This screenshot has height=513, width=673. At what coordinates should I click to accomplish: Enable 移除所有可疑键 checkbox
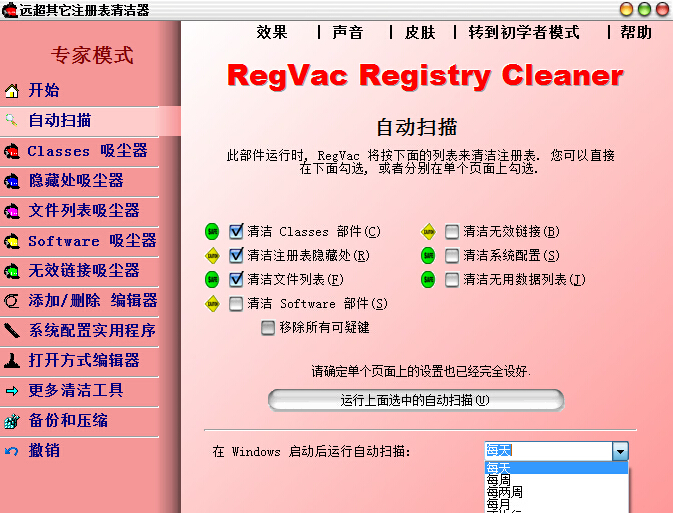coord(268,328)
